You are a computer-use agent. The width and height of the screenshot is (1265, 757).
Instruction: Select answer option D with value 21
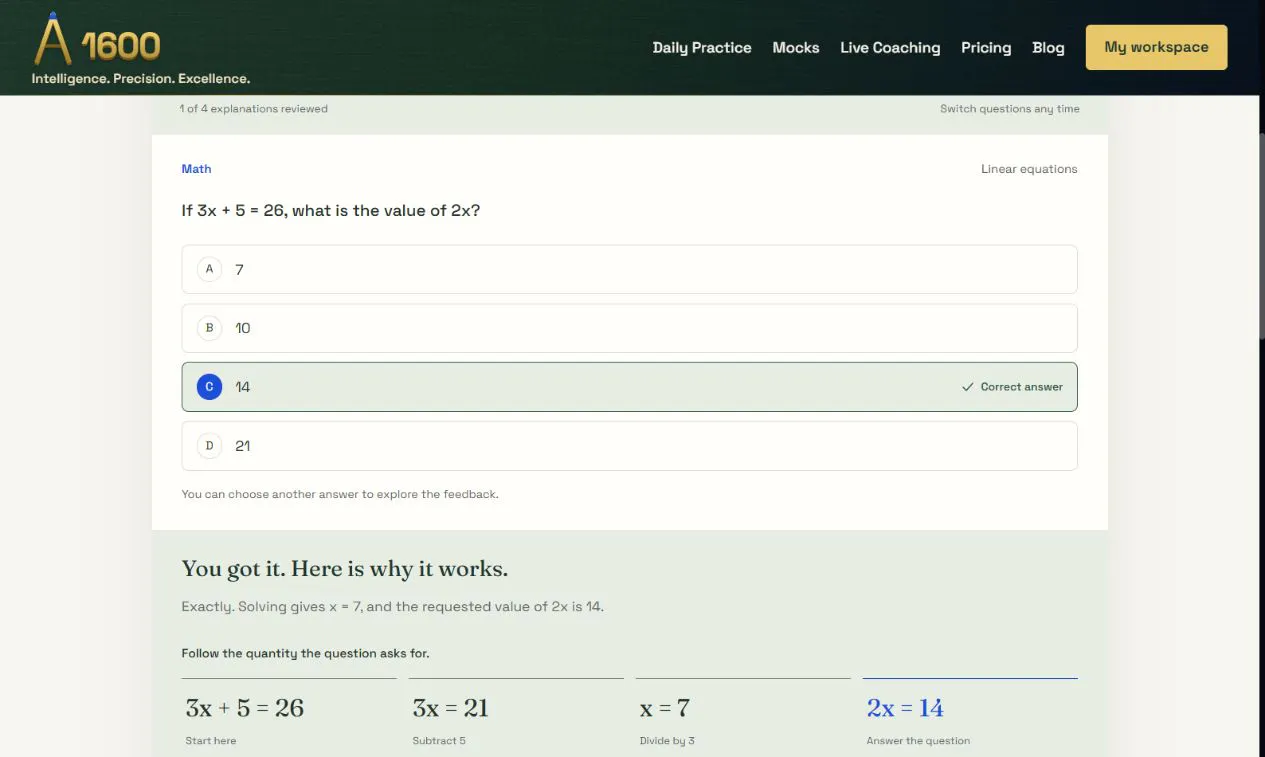629,446
